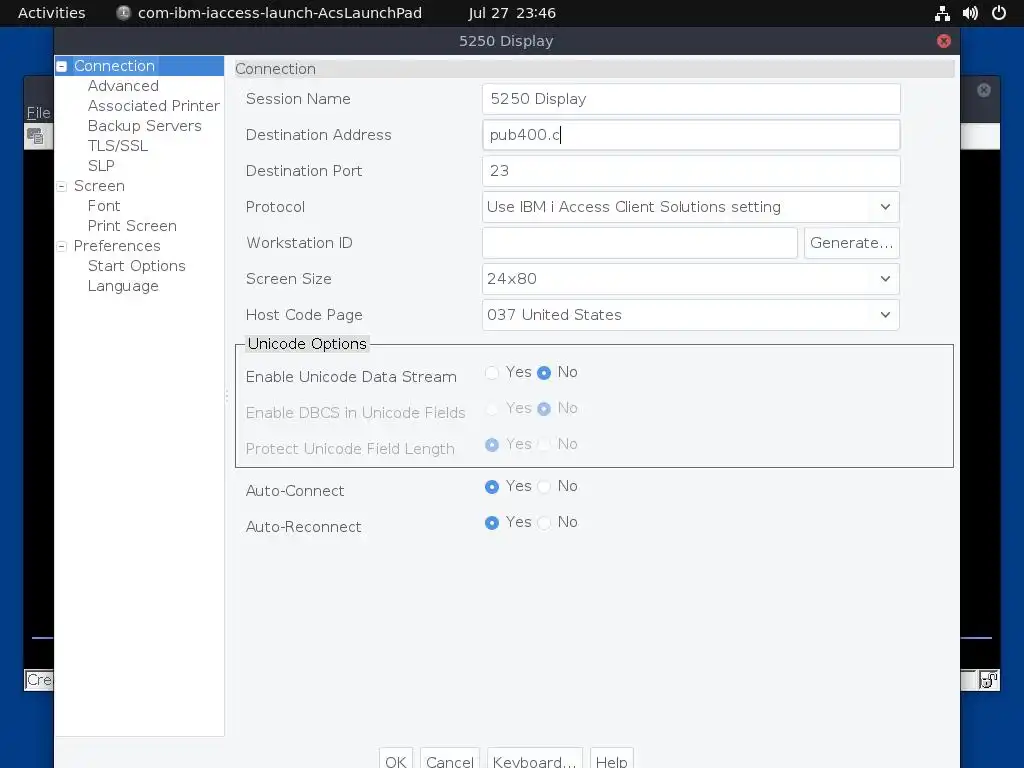
Task: Open the Host Code Page dropdown
Action: point(691,315)
